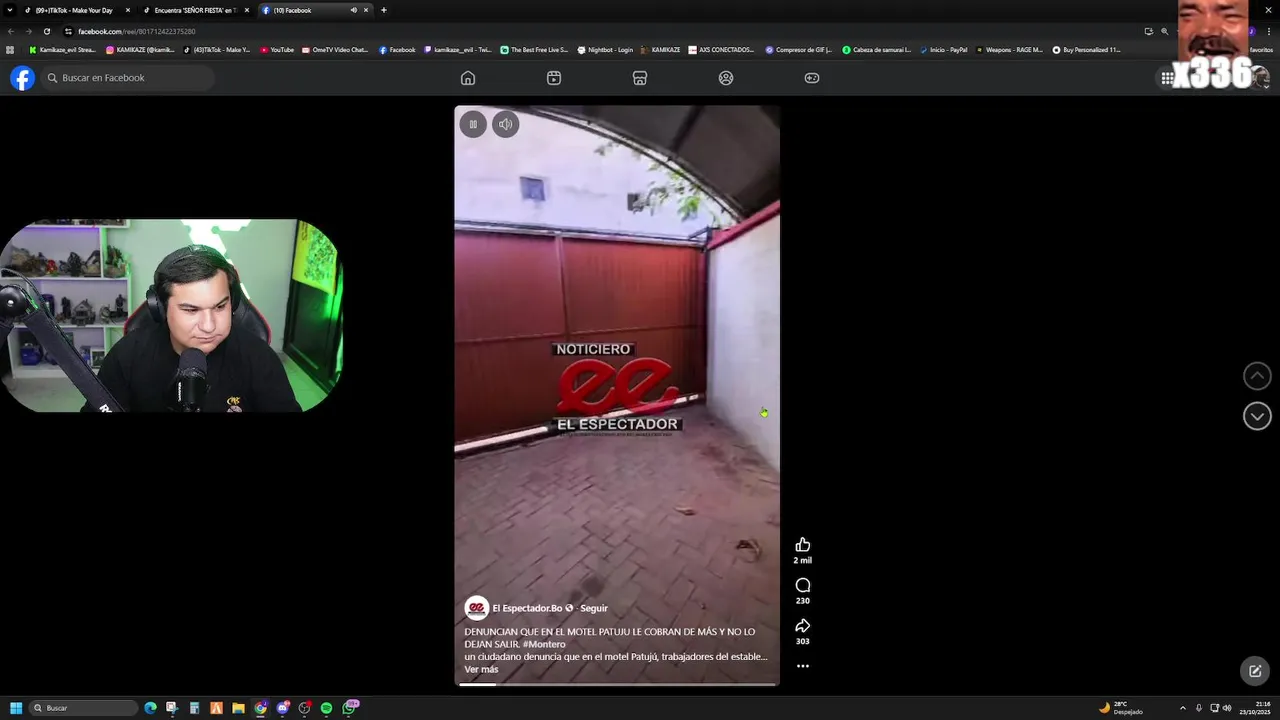Image resolution: width=1280 pixels, height=720 pixels.
Task: Click the #Montero hashtag
Action: click(x=544, y=645)
